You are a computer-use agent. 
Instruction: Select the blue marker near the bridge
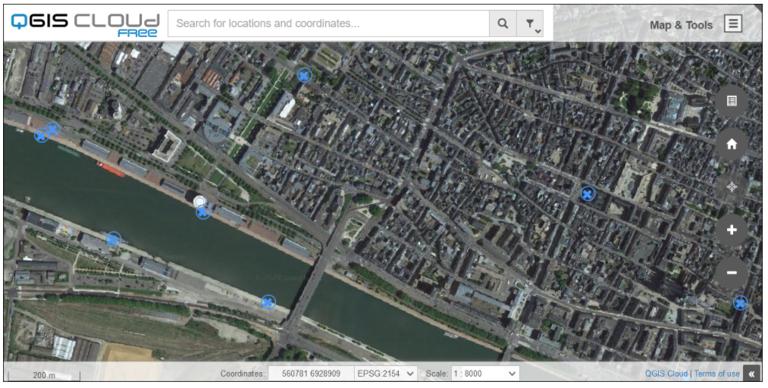click(x=267, y=302)
